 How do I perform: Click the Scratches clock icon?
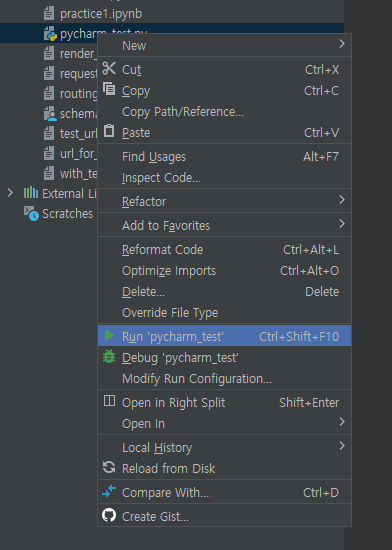pyautogui.click(x=31, y=213)
